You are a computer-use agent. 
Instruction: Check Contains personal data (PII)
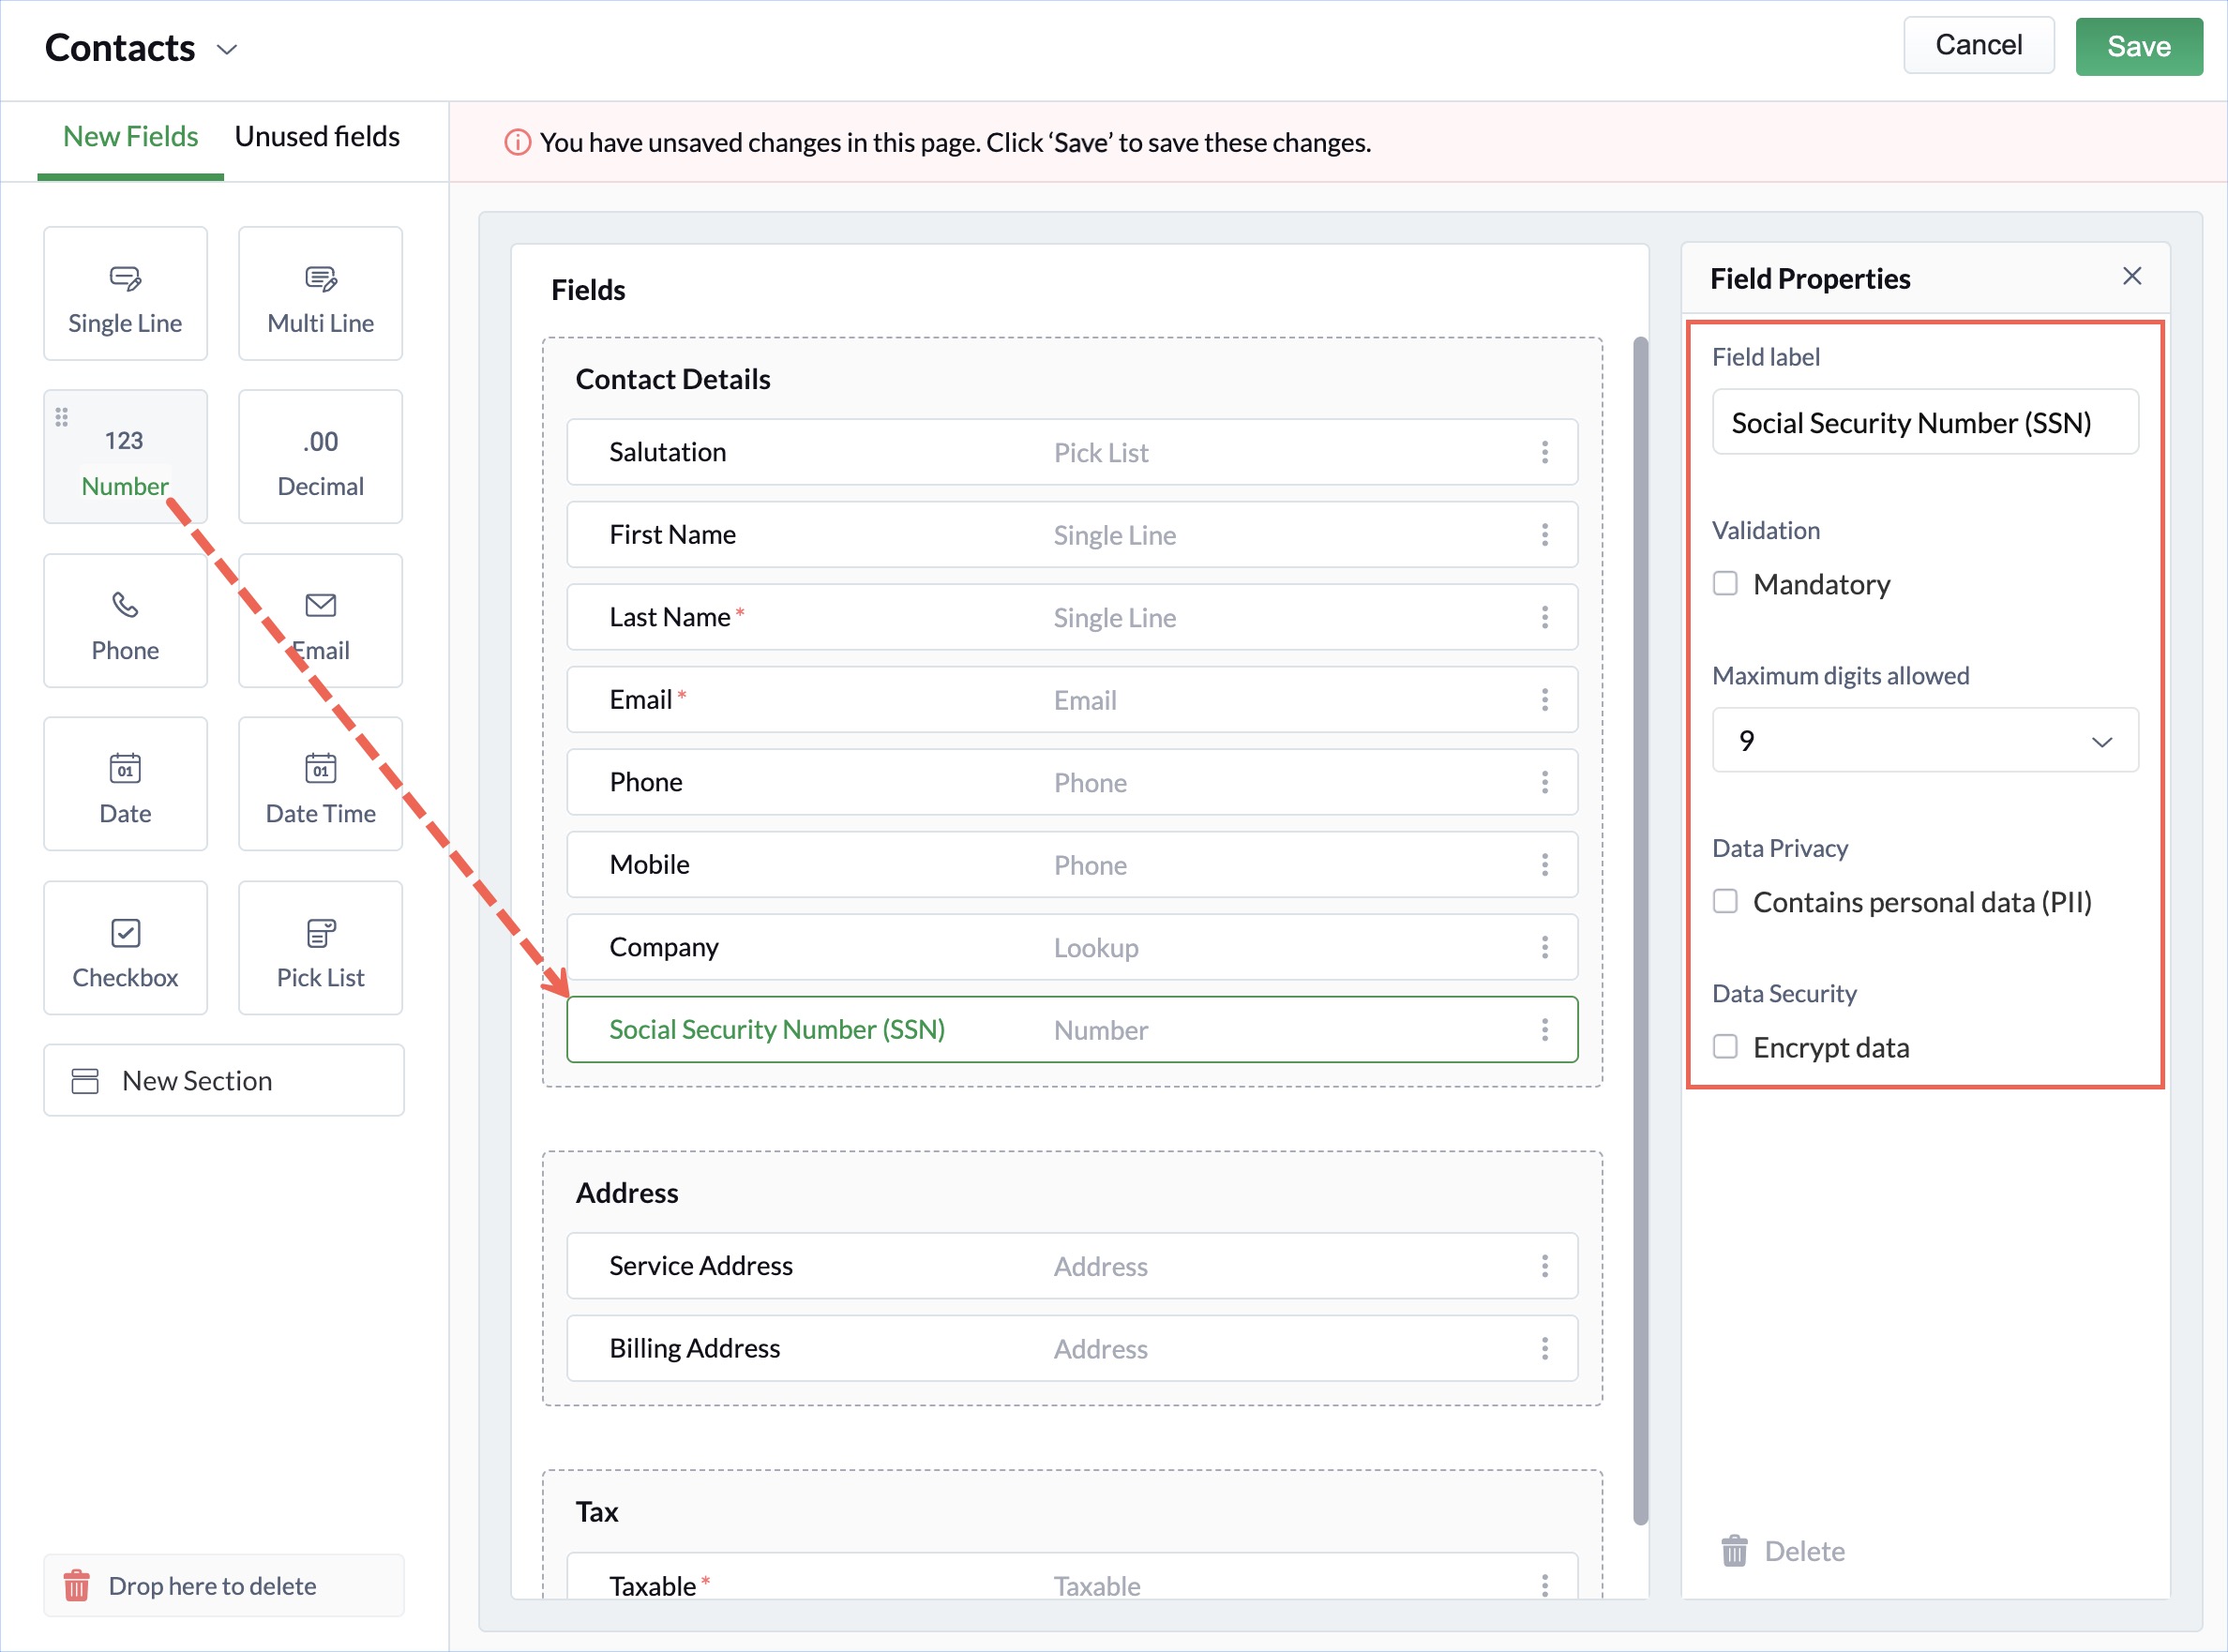pos(1725,901)
